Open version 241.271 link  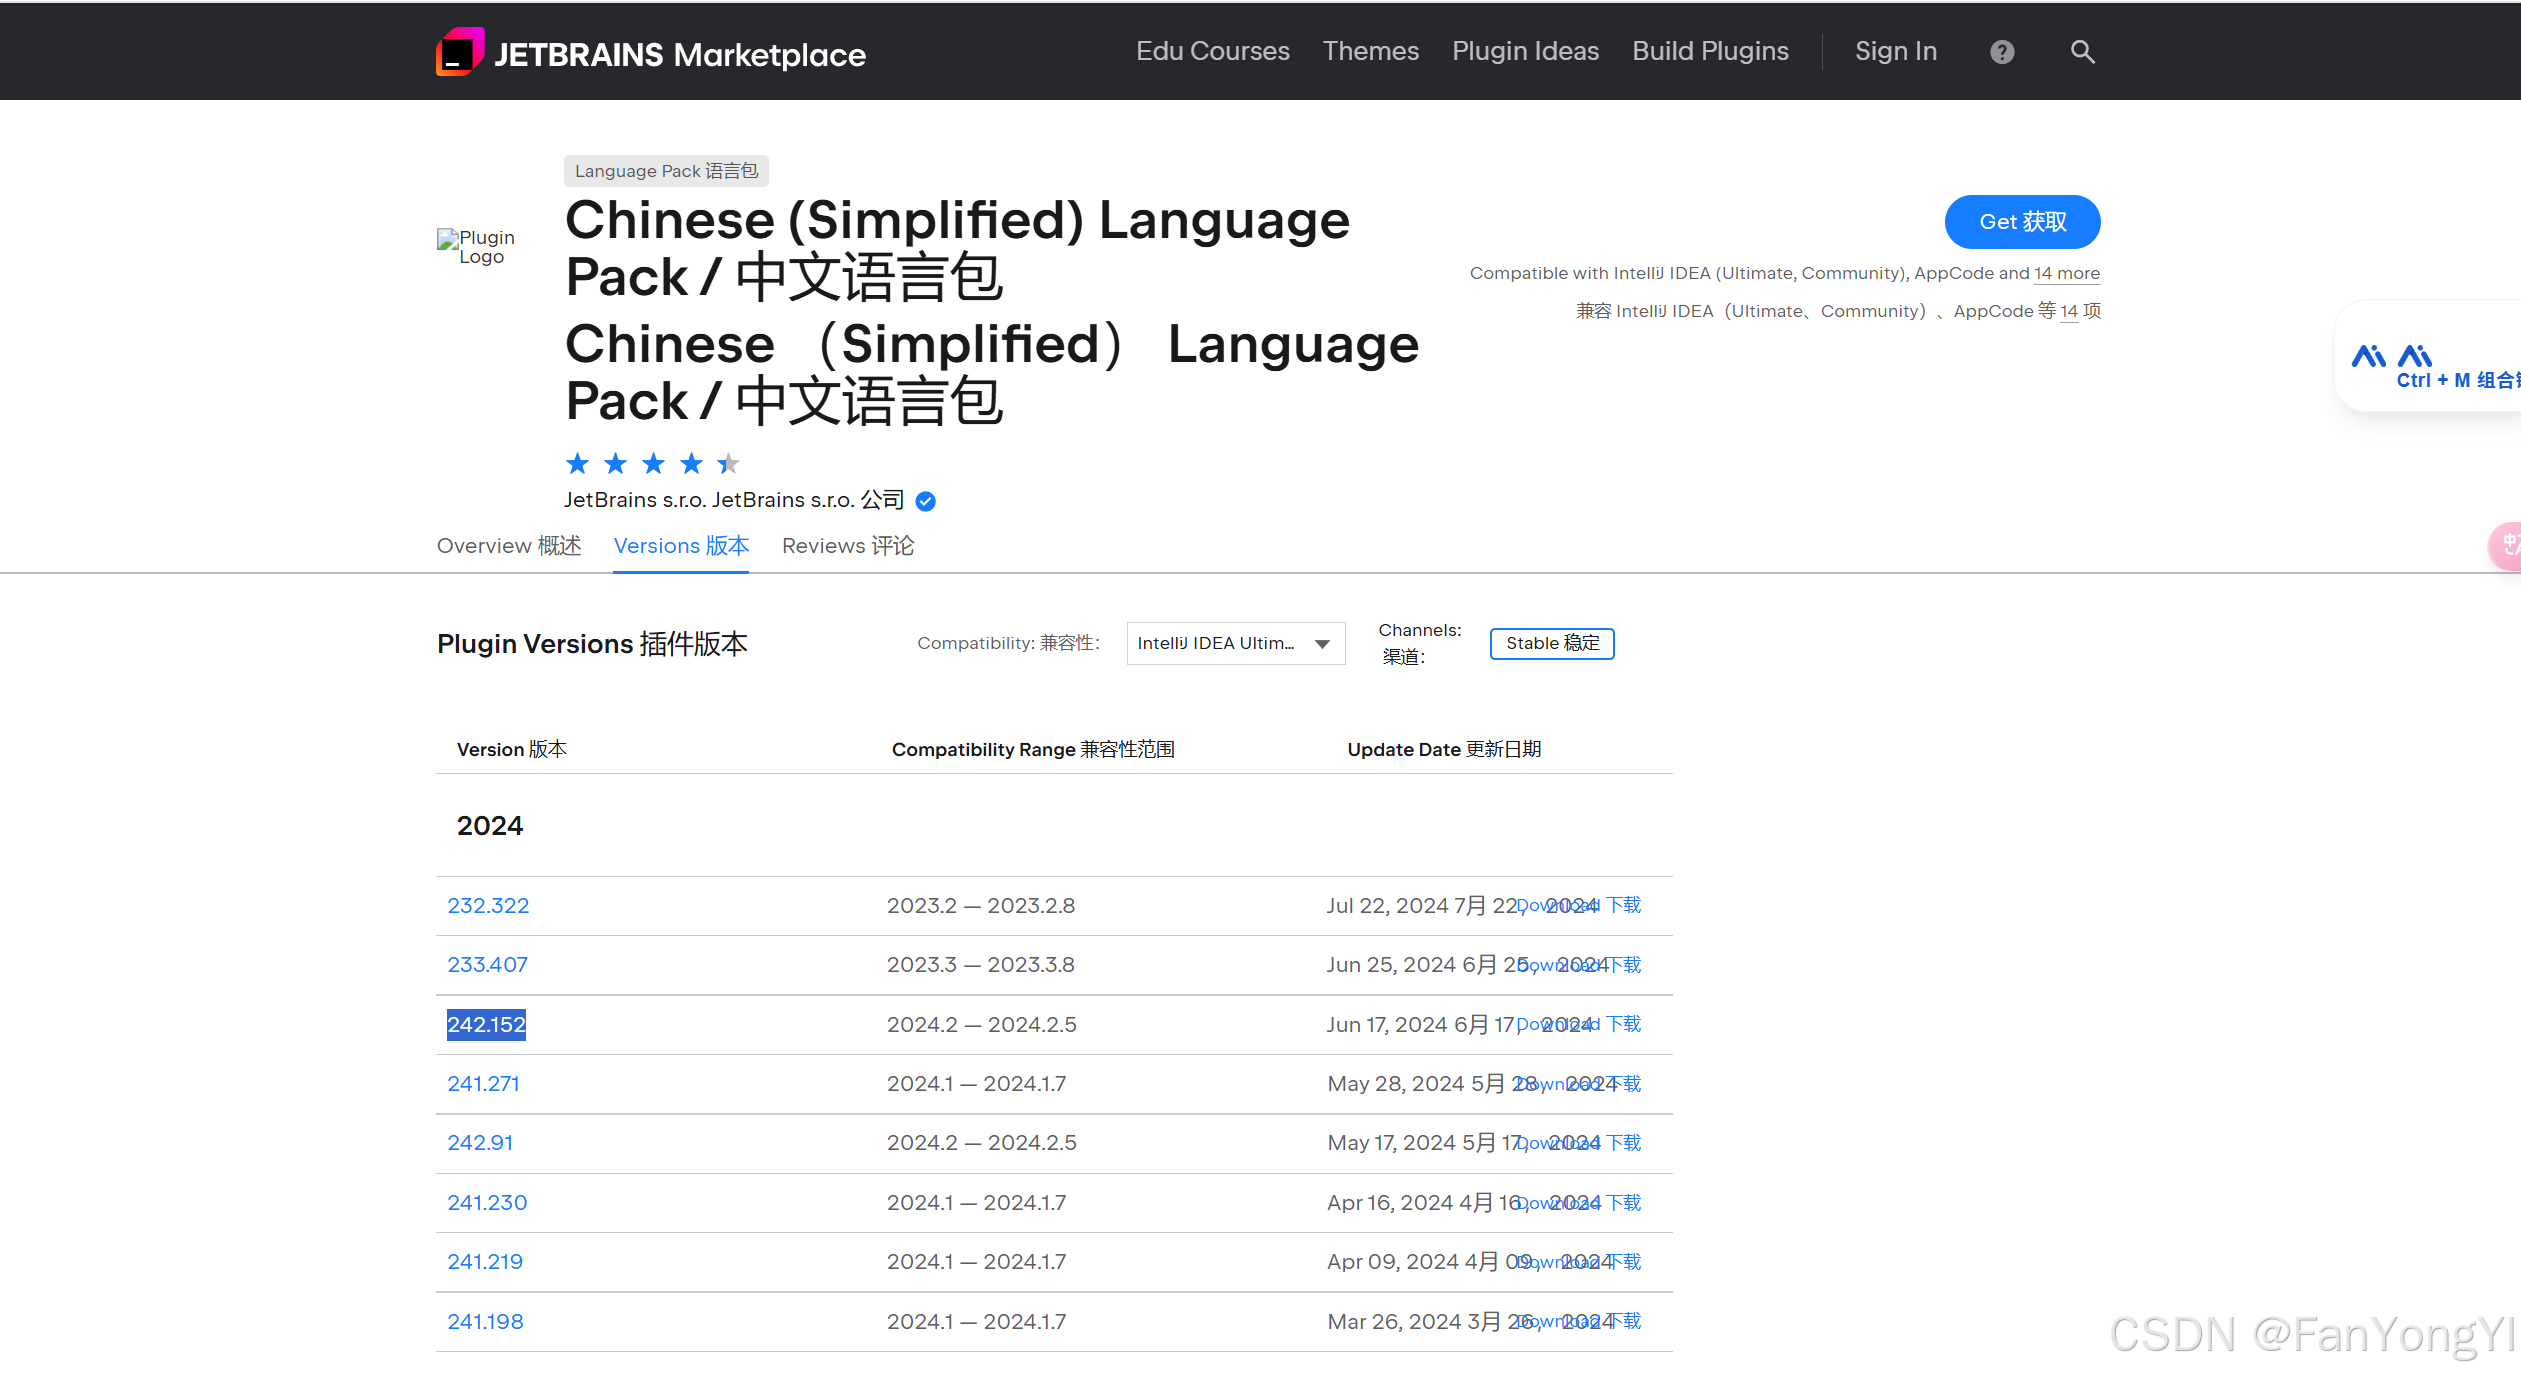[483, 1084]
